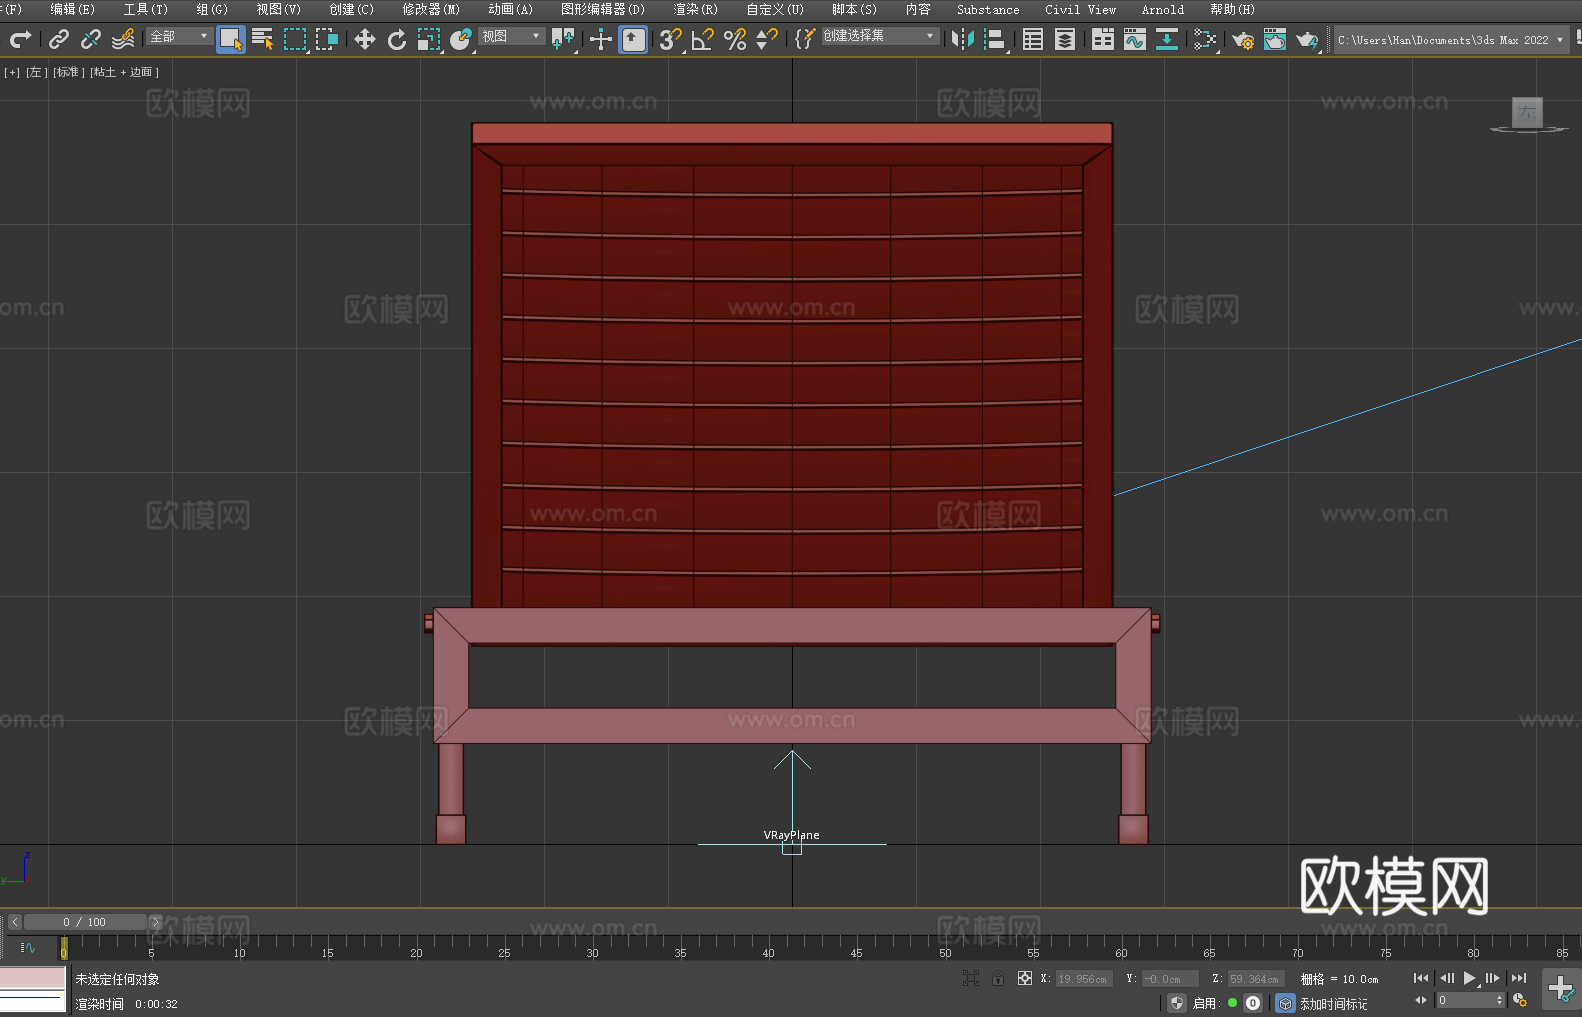Screen dimensions: 1582x1017
Task: Open the 创建选择集 dropdown
Action: tap(879, 36)
